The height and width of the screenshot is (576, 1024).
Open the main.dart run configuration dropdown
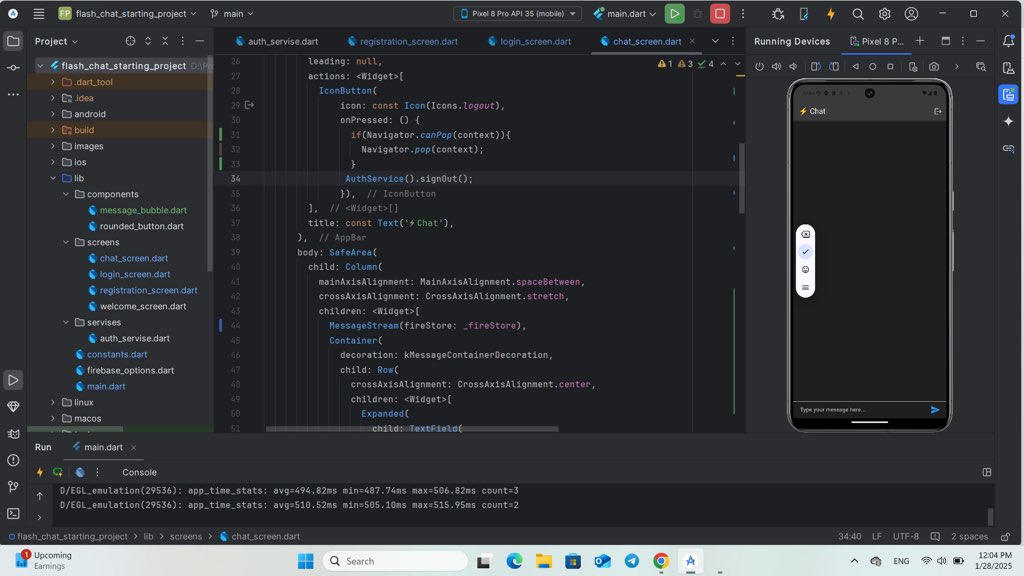pos(625,14)
